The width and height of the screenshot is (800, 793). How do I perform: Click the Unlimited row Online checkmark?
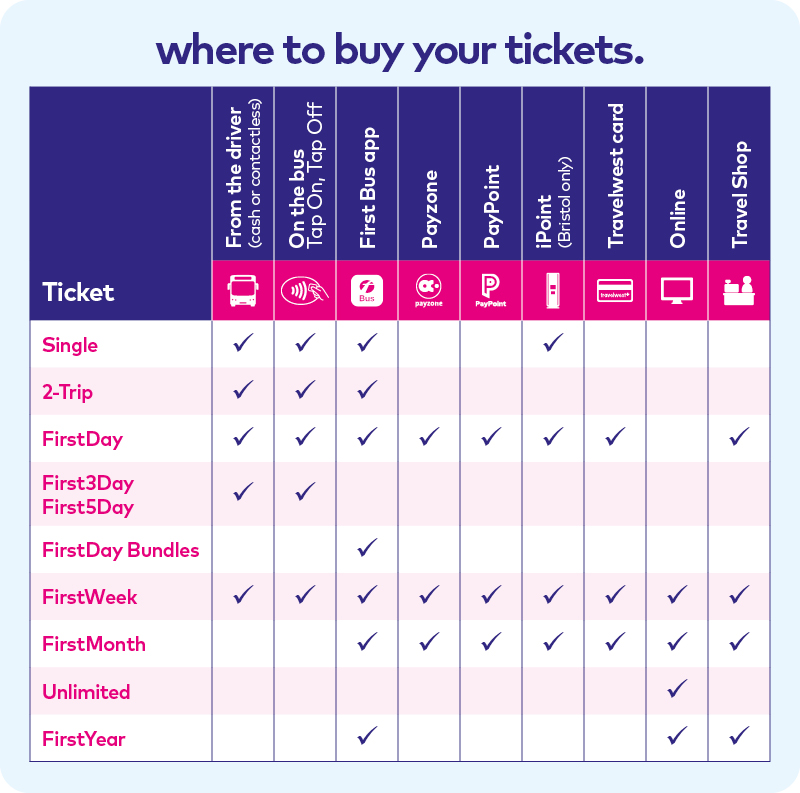tap(677, 690)
